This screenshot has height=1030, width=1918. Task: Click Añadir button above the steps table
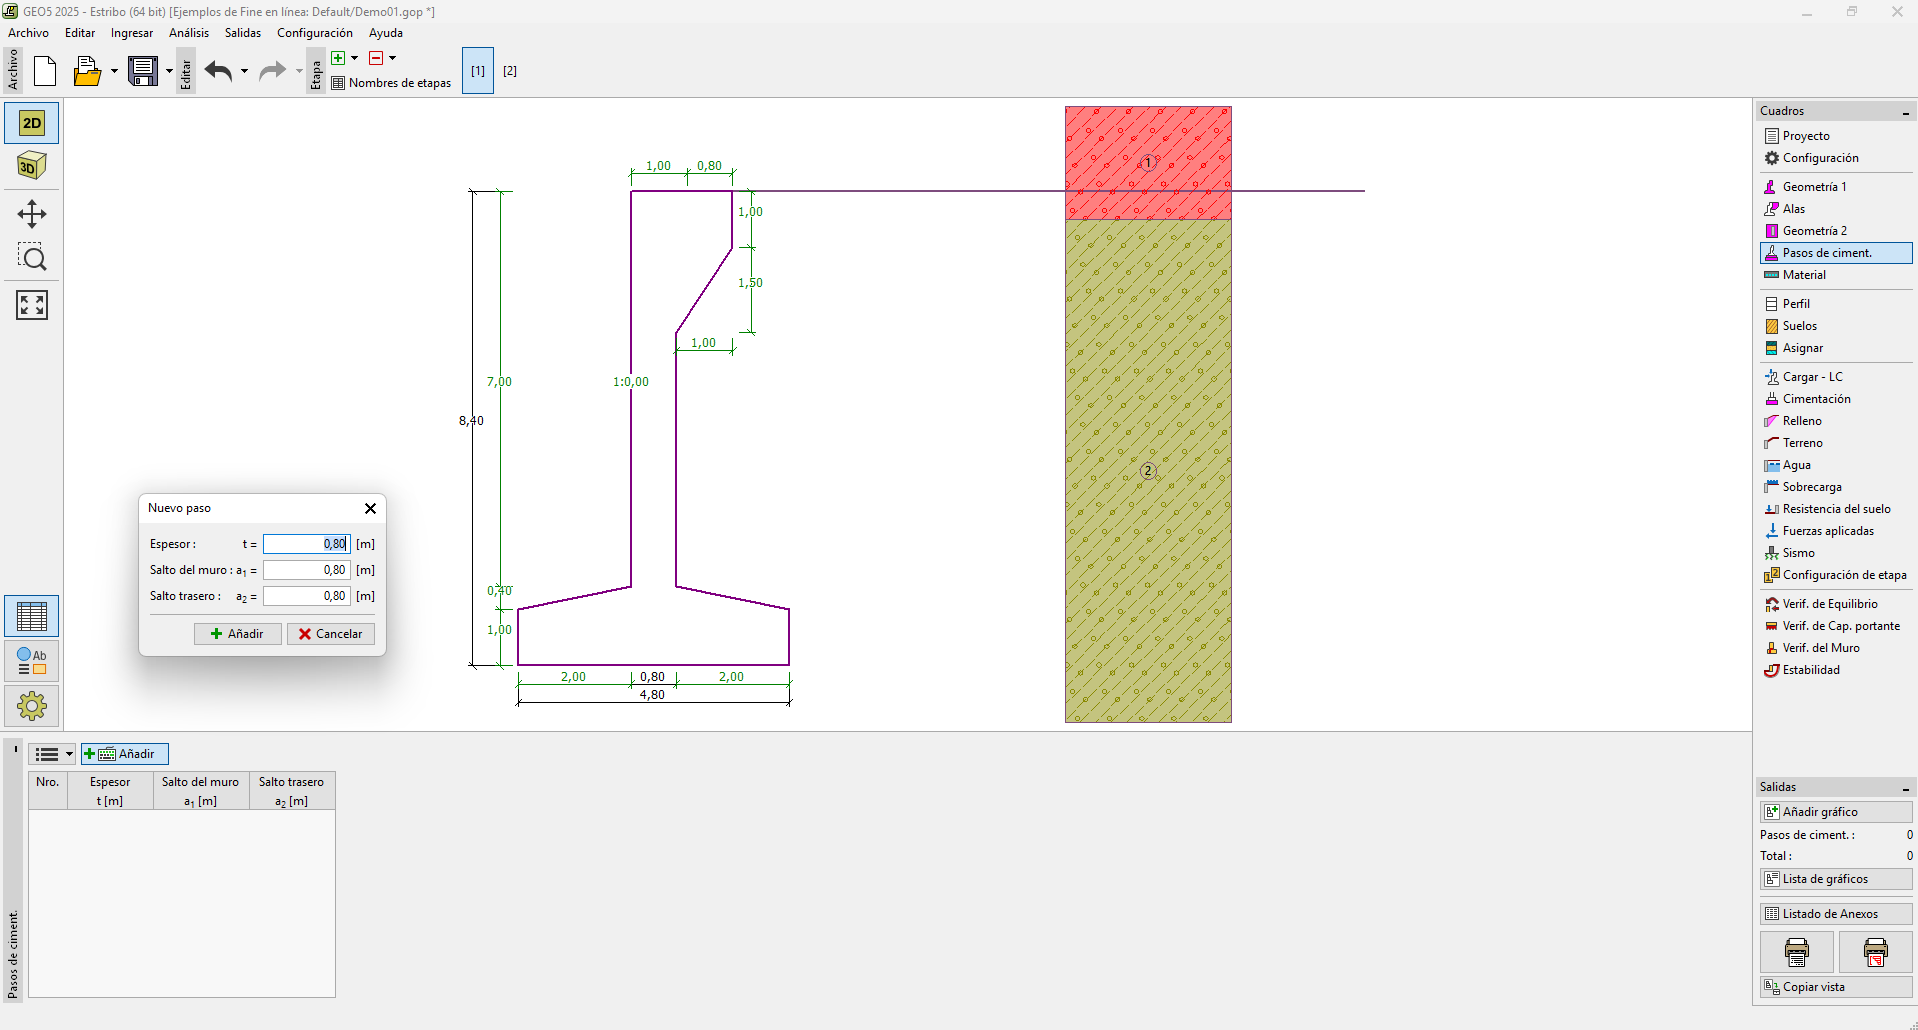(x=124, y=754)
